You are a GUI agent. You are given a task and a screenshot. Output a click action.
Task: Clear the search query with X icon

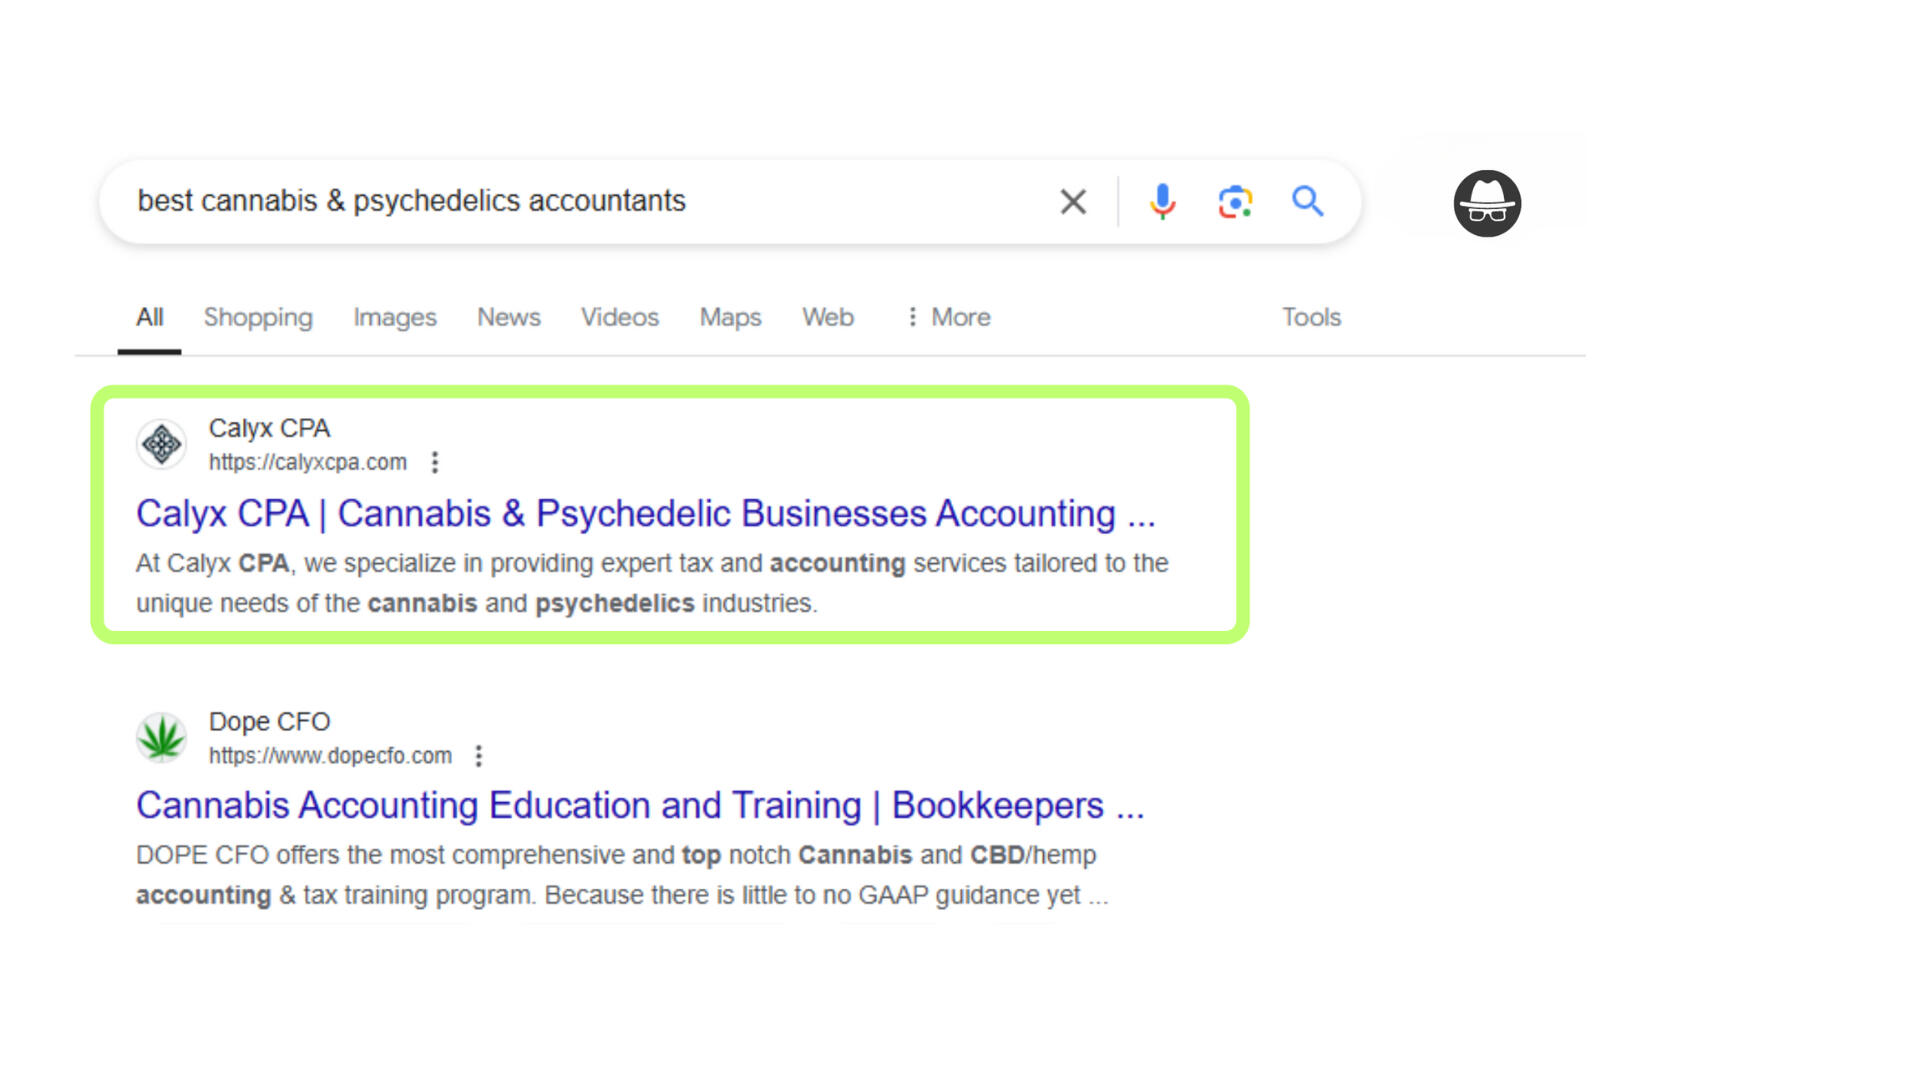click(x=1073, y=202)
